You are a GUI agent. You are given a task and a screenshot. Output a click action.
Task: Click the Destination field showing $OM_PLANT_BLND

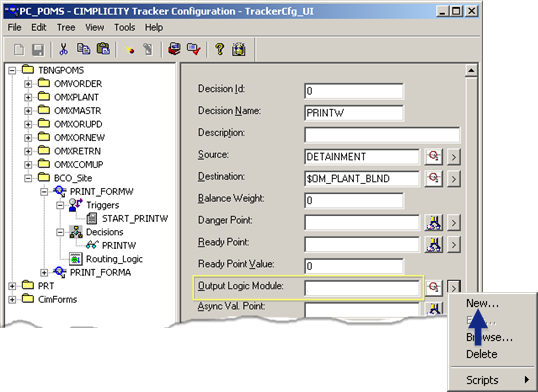(362, 179)
